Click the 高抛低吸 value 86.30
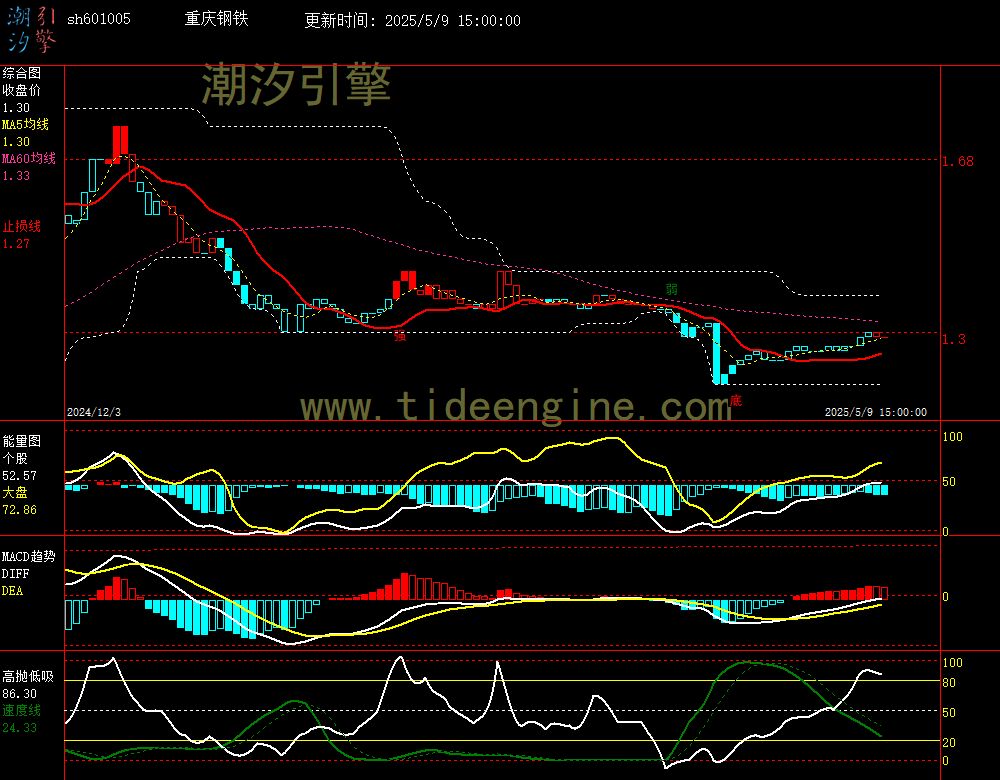 tap(20, 694)
